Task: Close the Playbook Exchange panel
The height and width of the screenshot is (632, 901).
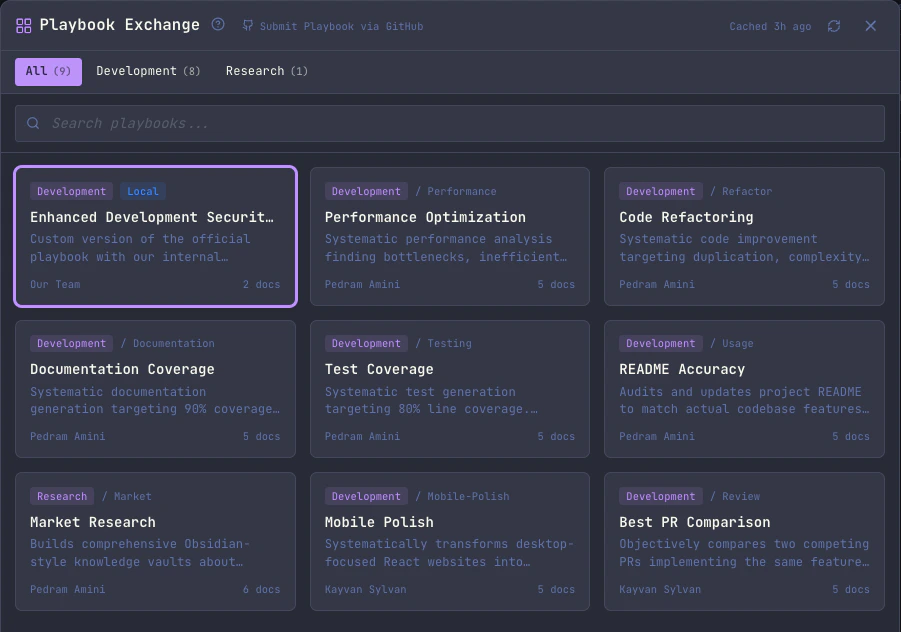Action: [x=870, y=26]
